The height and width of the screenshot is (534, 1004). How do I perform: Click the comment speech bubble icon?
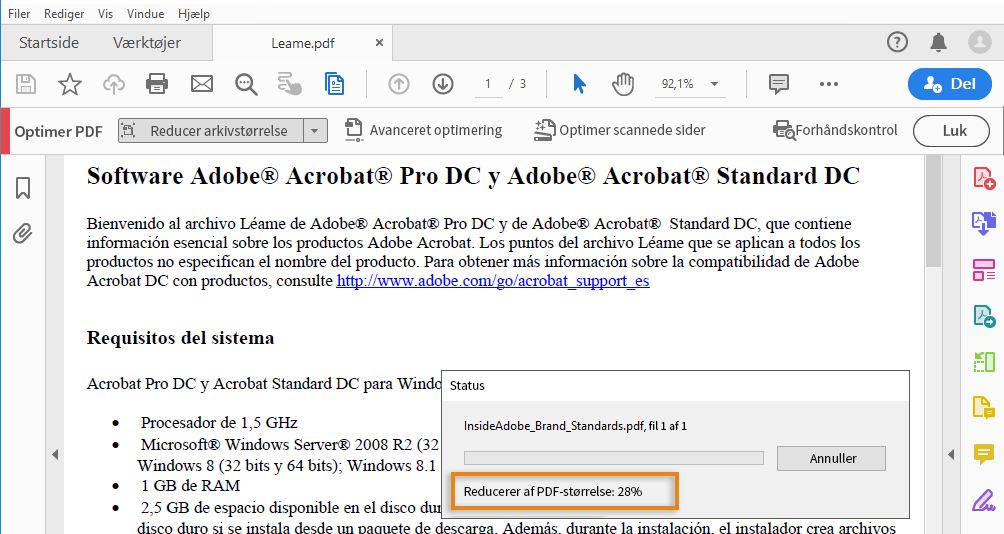(779, 84)
